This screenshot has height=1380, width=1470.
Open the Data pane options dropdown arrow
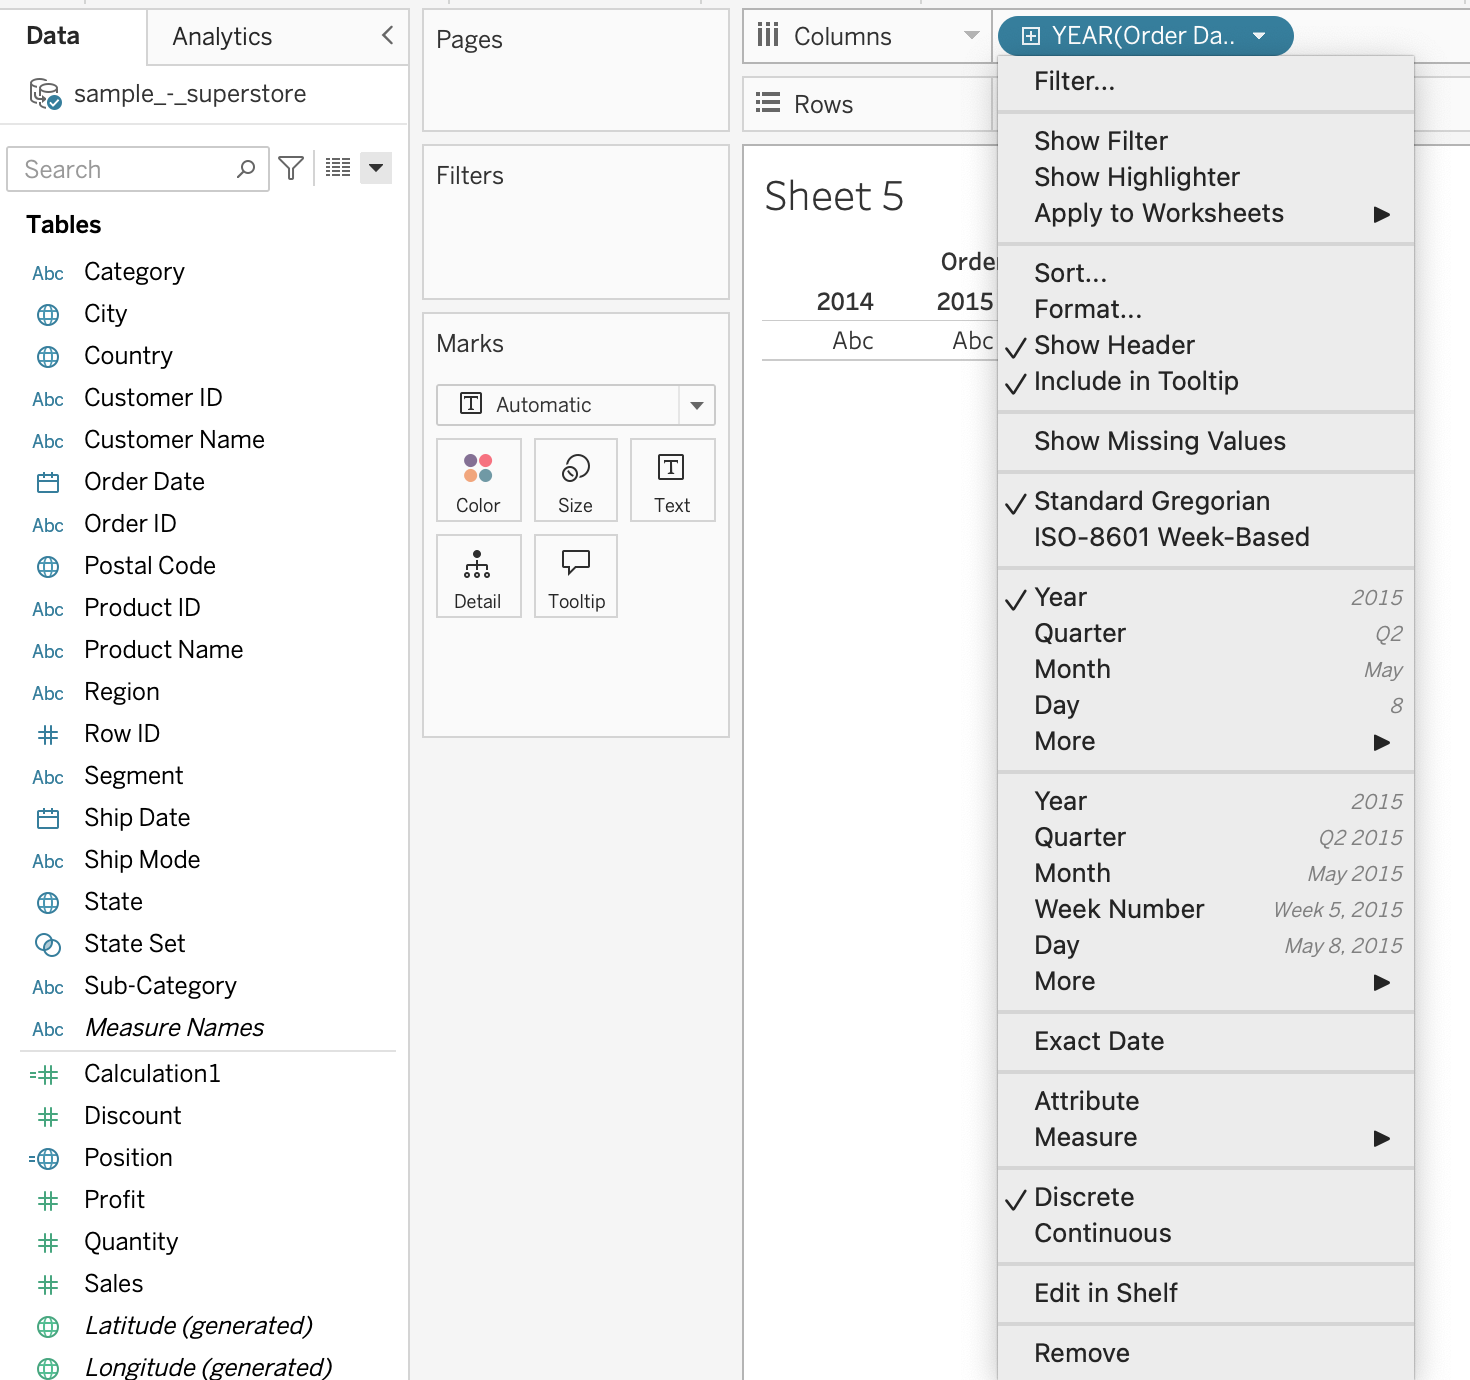[x=376, y=168]
